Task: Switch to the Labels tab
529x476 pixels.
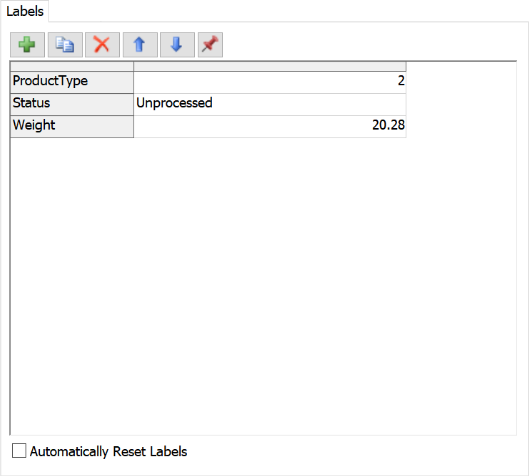Action: click(25, 11)
